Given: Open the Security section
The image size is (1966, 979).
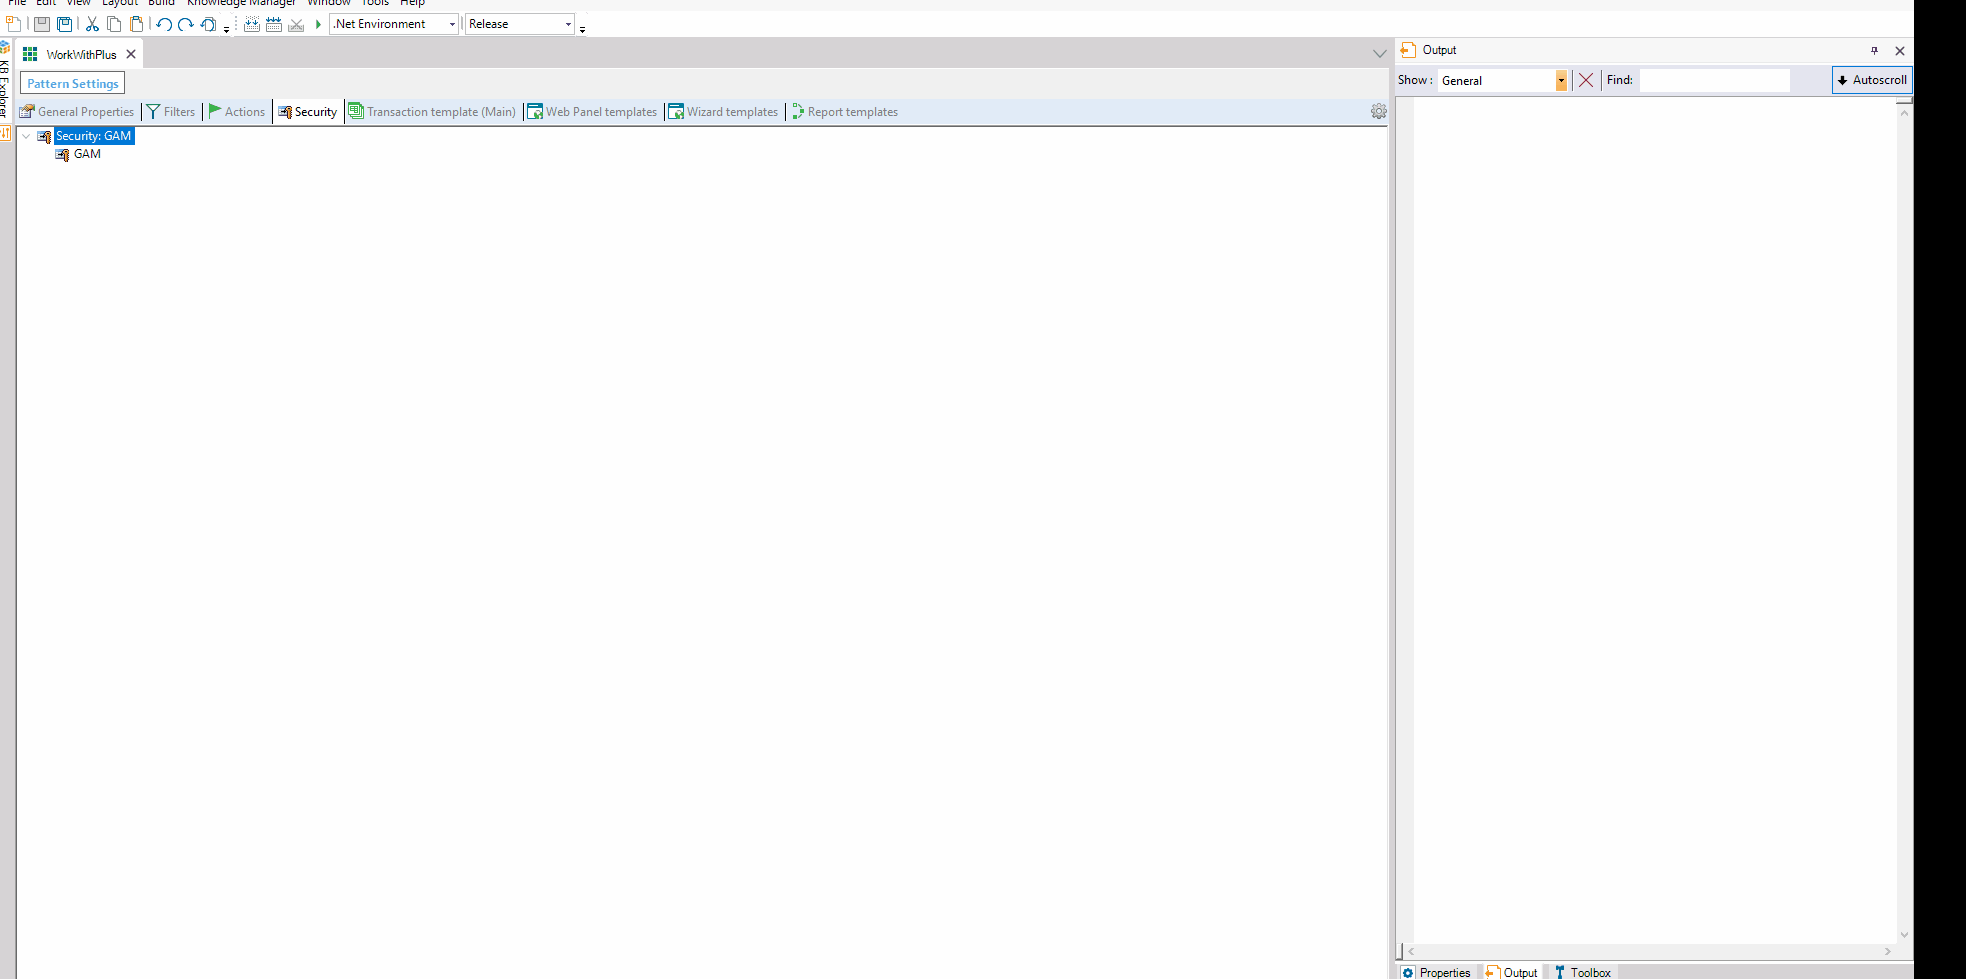Looking at the screenshot, I should [308, 112].
